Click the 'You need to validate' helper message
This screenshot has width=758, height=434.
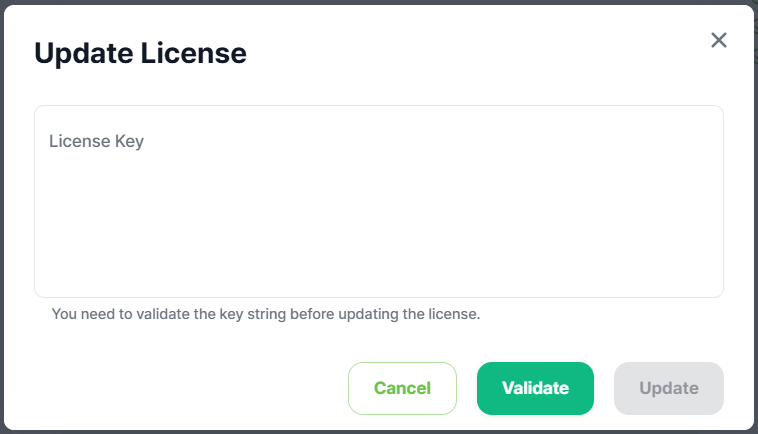click(266, 314)
